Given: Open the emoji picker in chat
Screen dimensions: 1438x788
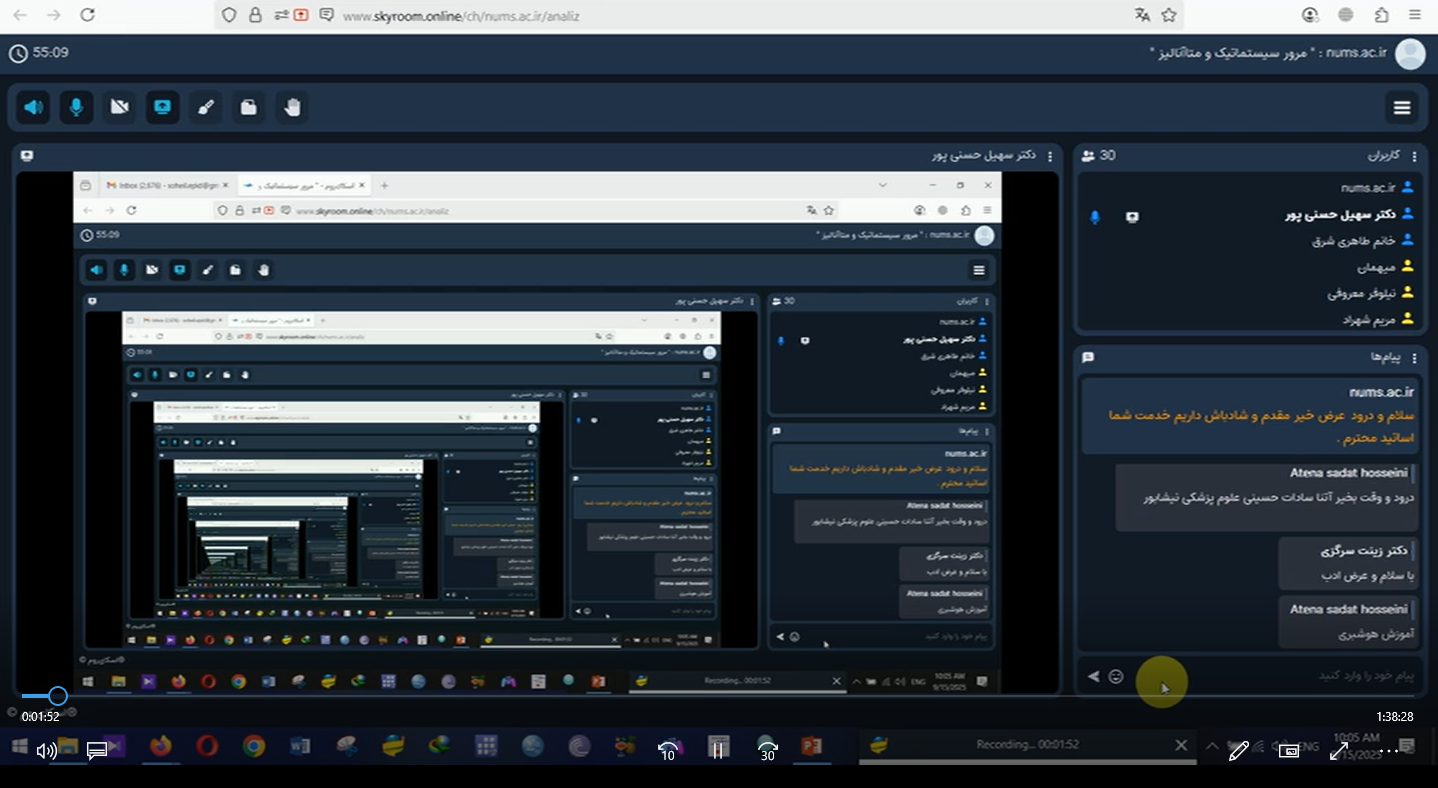Looking at the screenshot, I should 1116,677.
